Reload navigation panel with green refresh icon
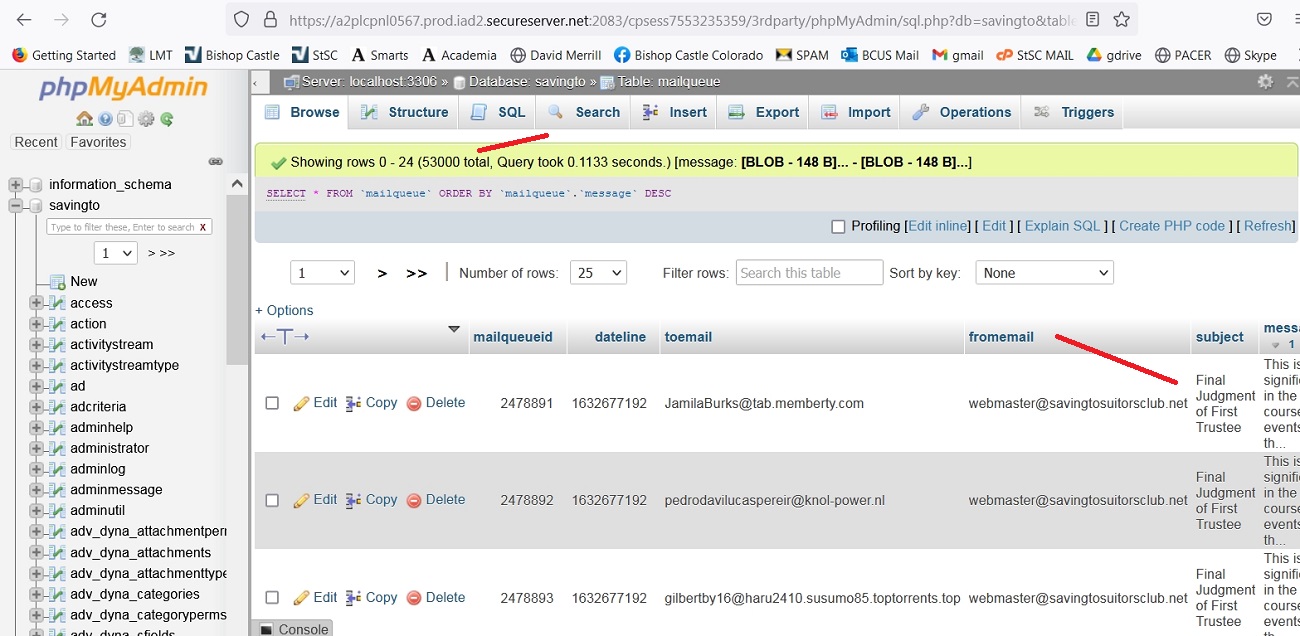The width and height of the screenshot is (1300, 636). (x=167, y=119)
